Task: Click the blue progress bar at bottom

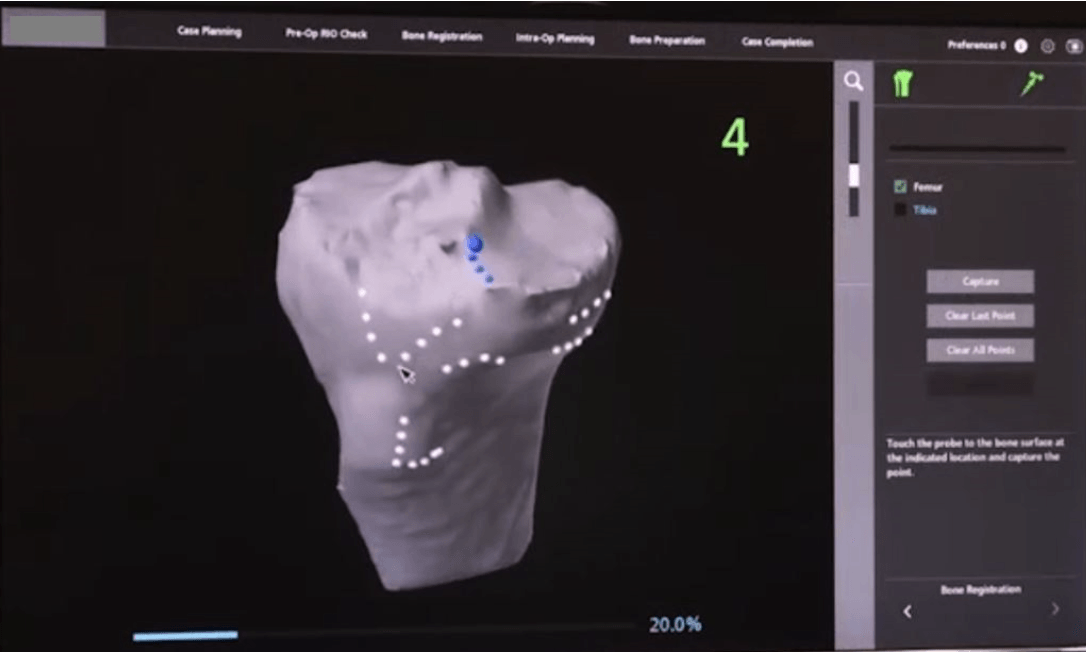Action: 185,634
